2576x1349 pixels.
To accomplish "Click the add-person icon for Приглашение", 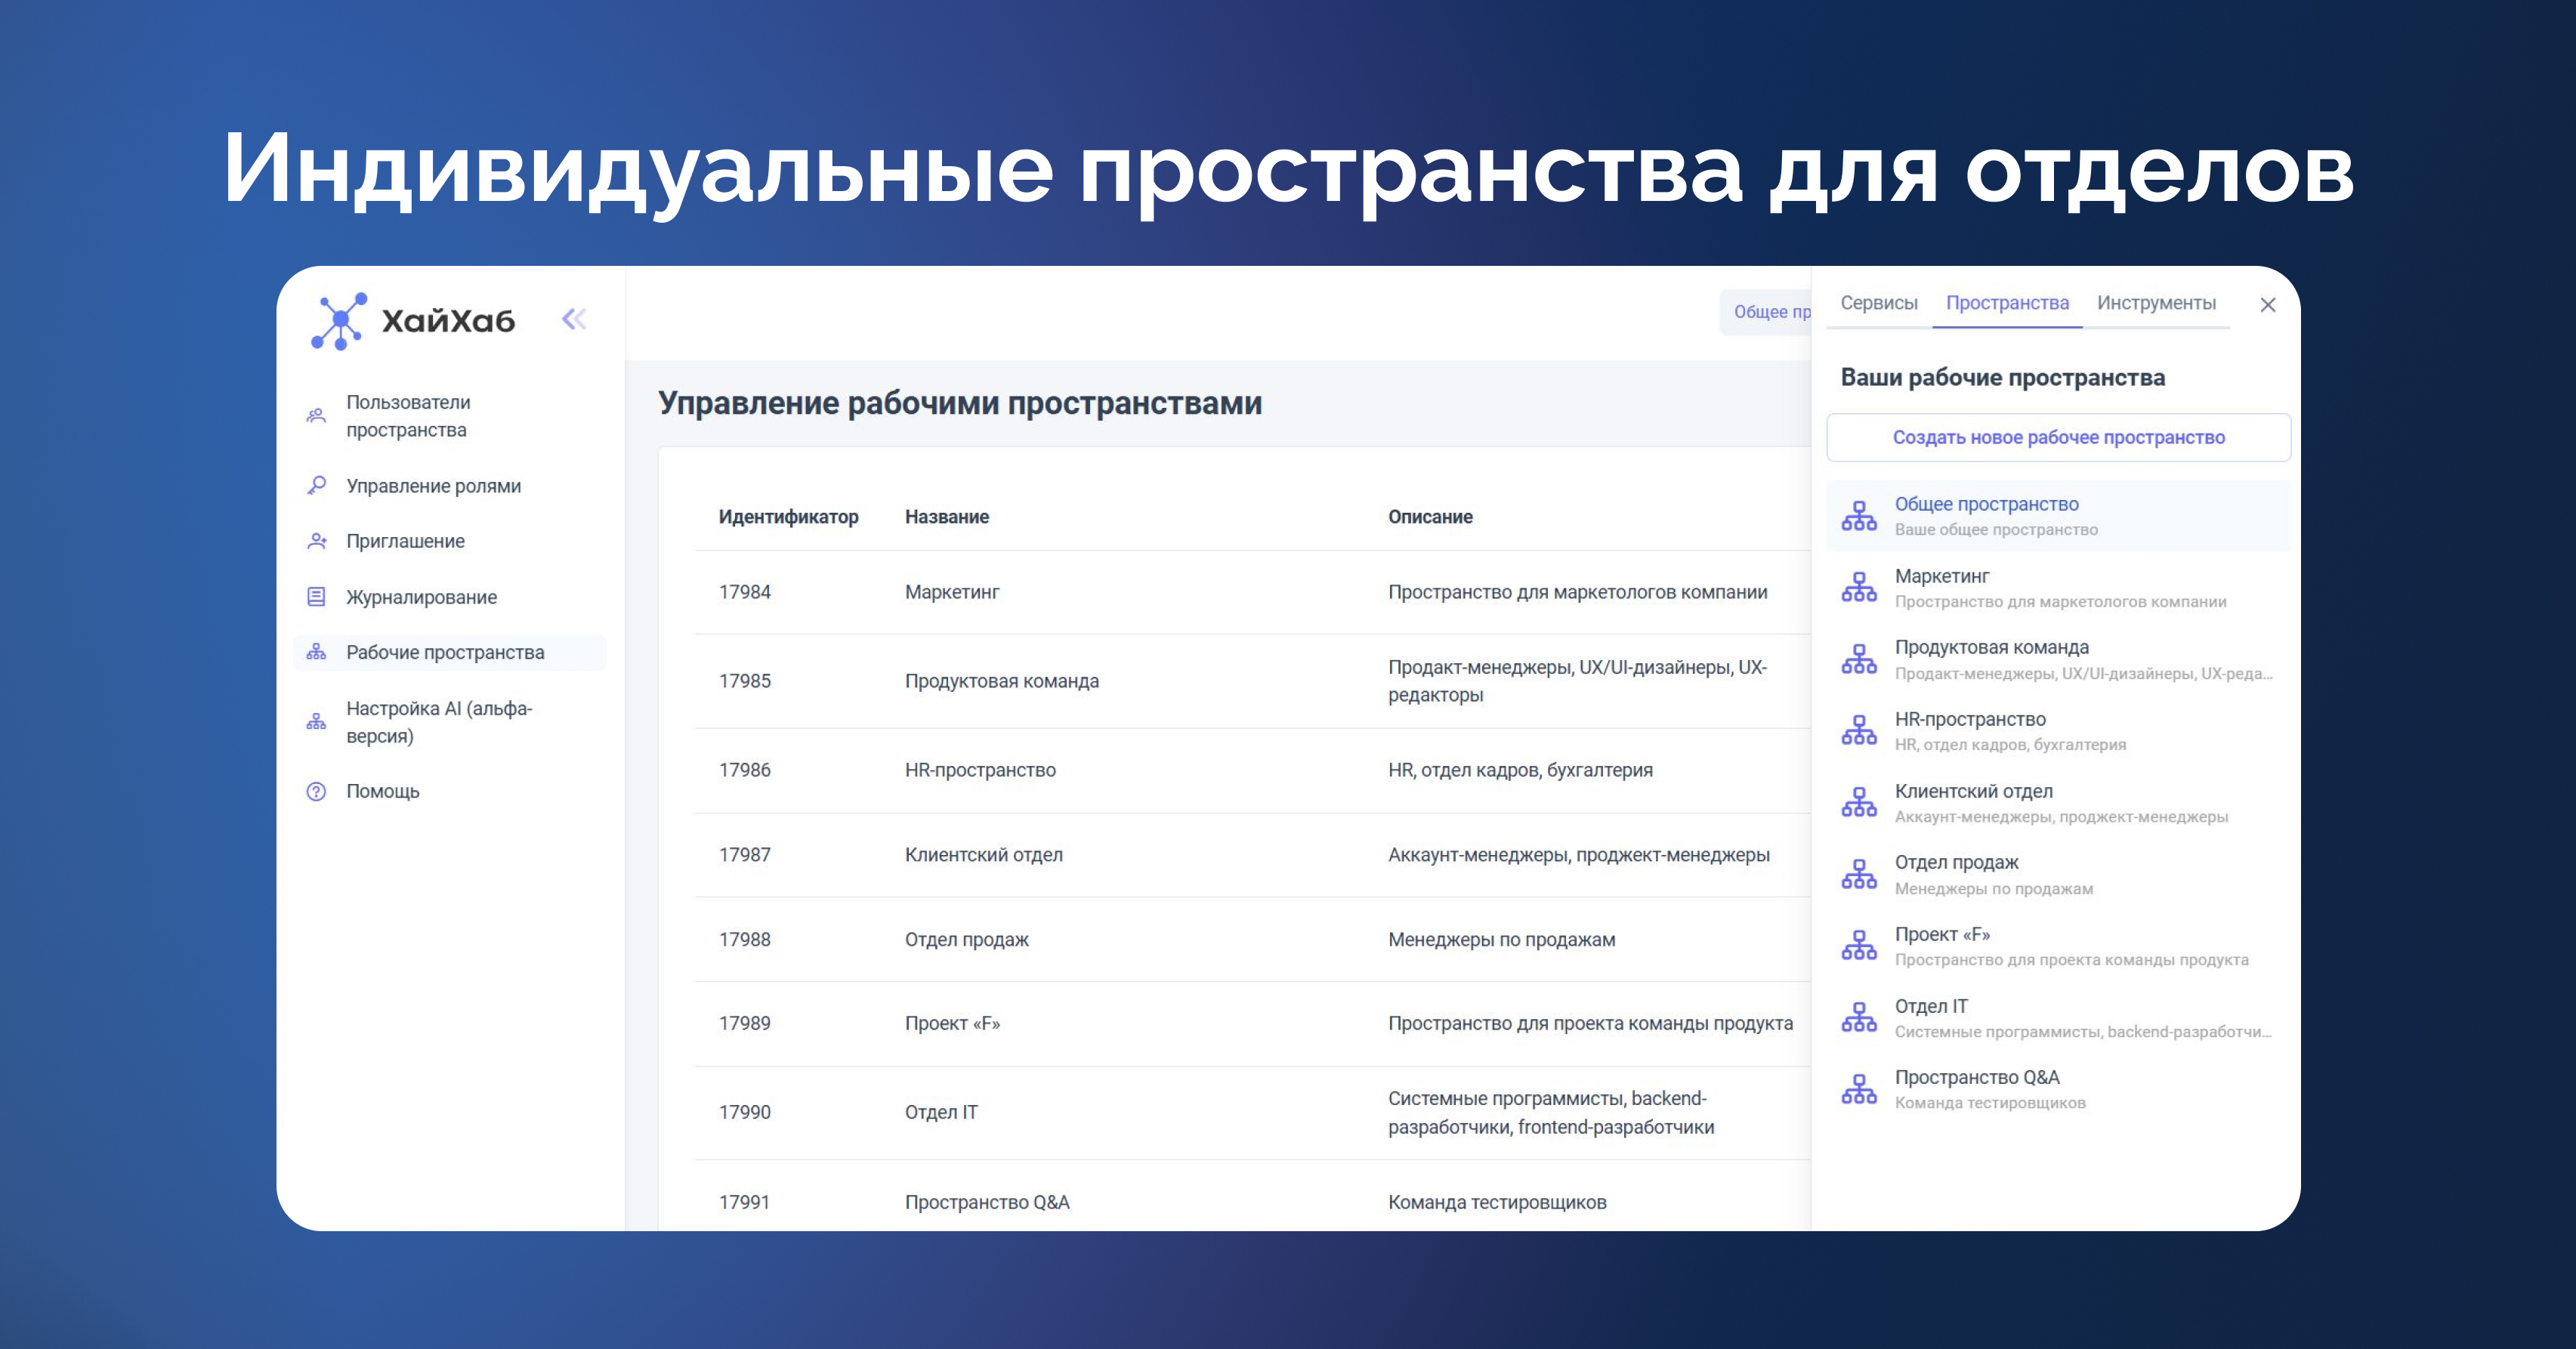I will (x=316, y=541).
